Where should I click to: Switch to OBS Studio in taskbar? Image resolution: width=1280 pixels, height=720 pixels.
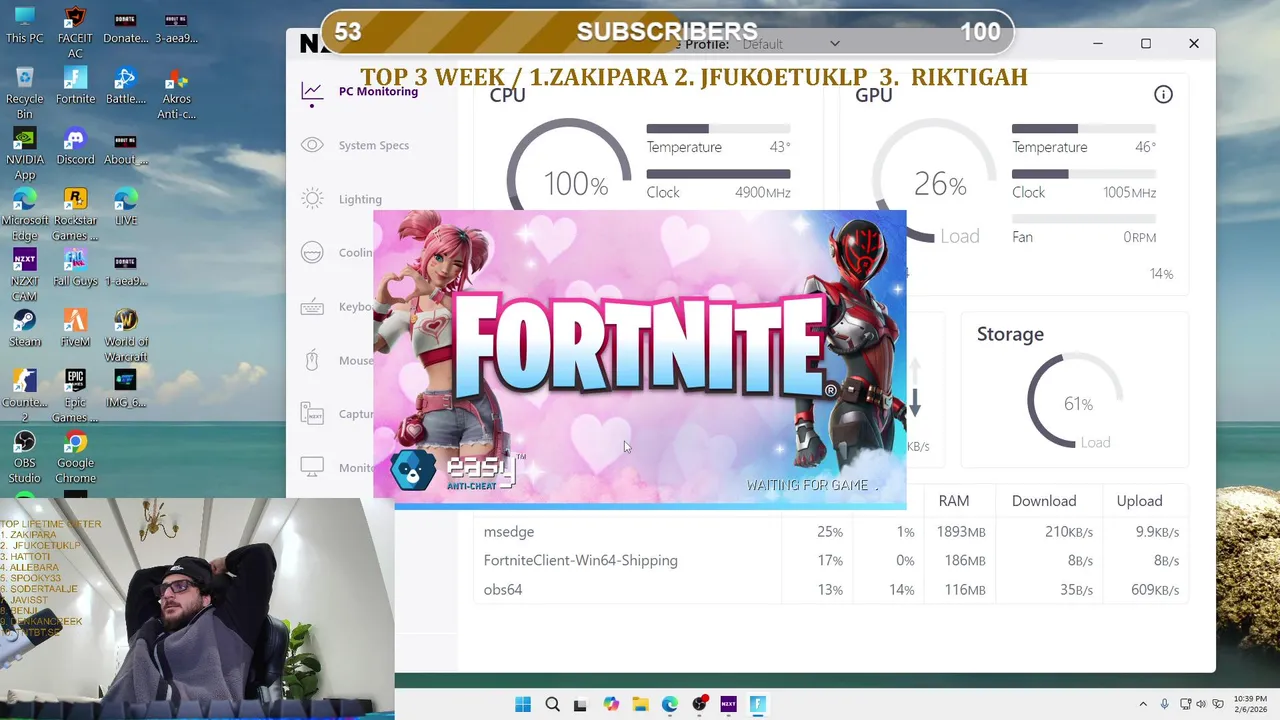pyautogui.click(x=699, y=704)
